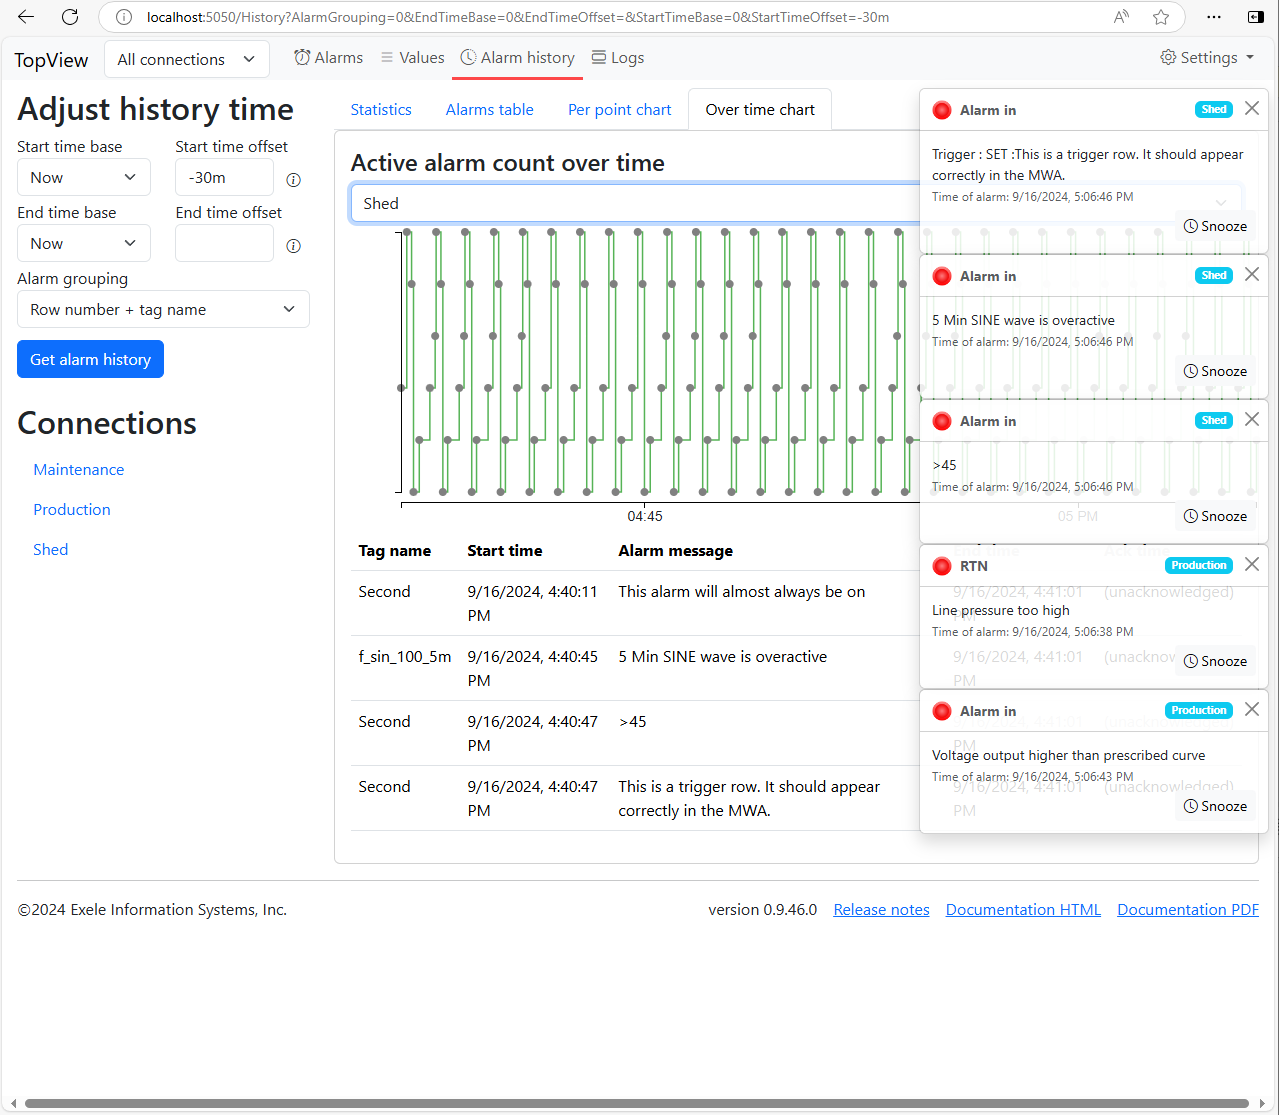
Task: Open the Shed connection link
Action: [x=51, y=549]
